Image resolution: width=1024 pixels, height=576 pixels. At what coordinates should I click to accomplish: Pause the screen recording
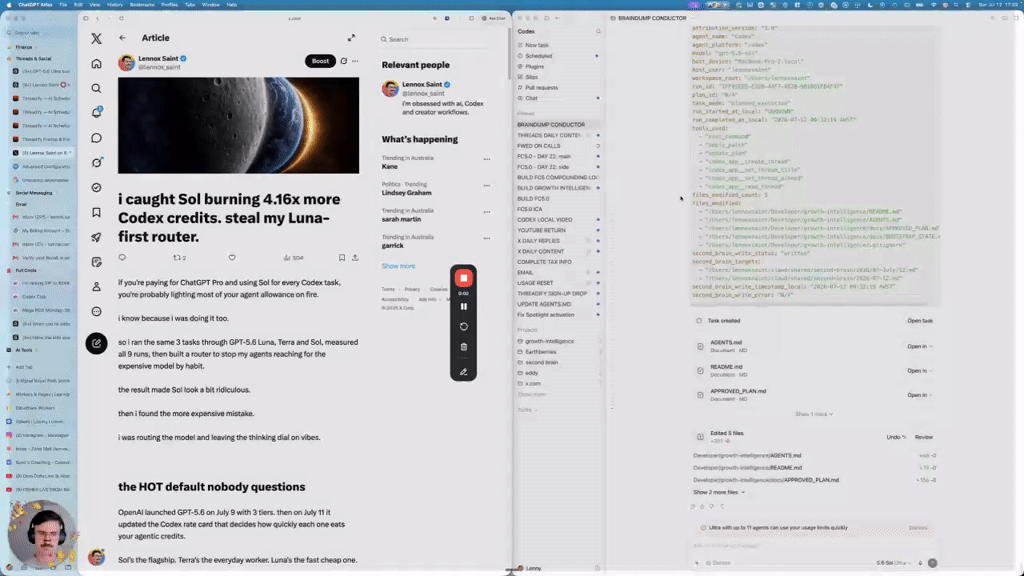tap(464, 306)
